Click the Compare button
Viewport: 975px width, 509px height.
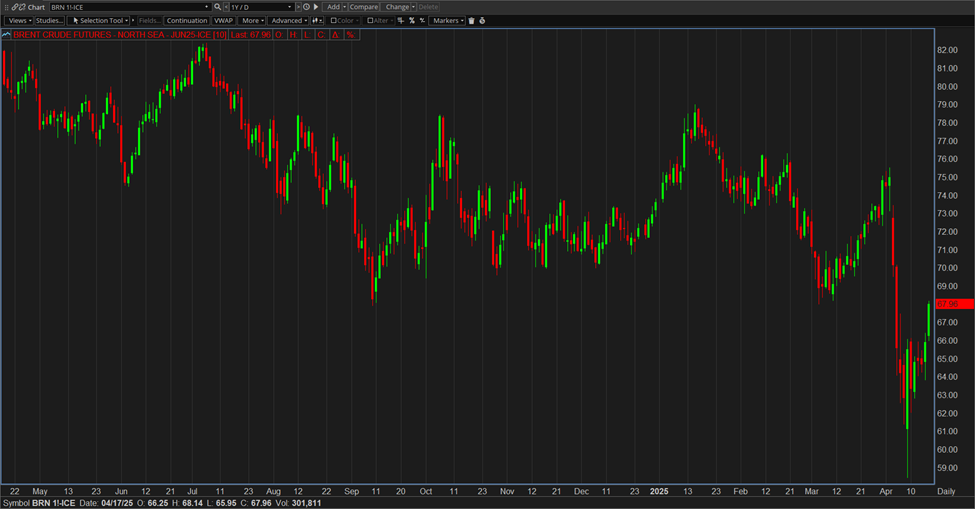(364, 7)
